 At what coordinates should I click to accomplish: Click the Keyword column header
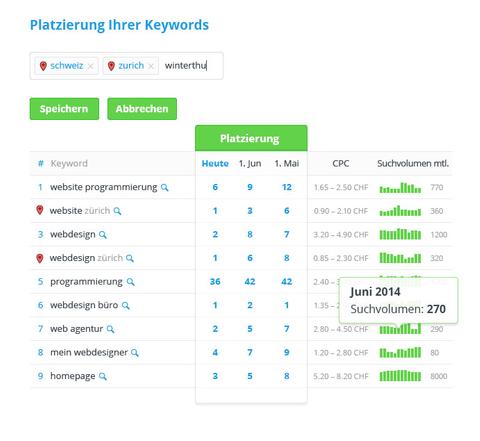click(69, 163)
